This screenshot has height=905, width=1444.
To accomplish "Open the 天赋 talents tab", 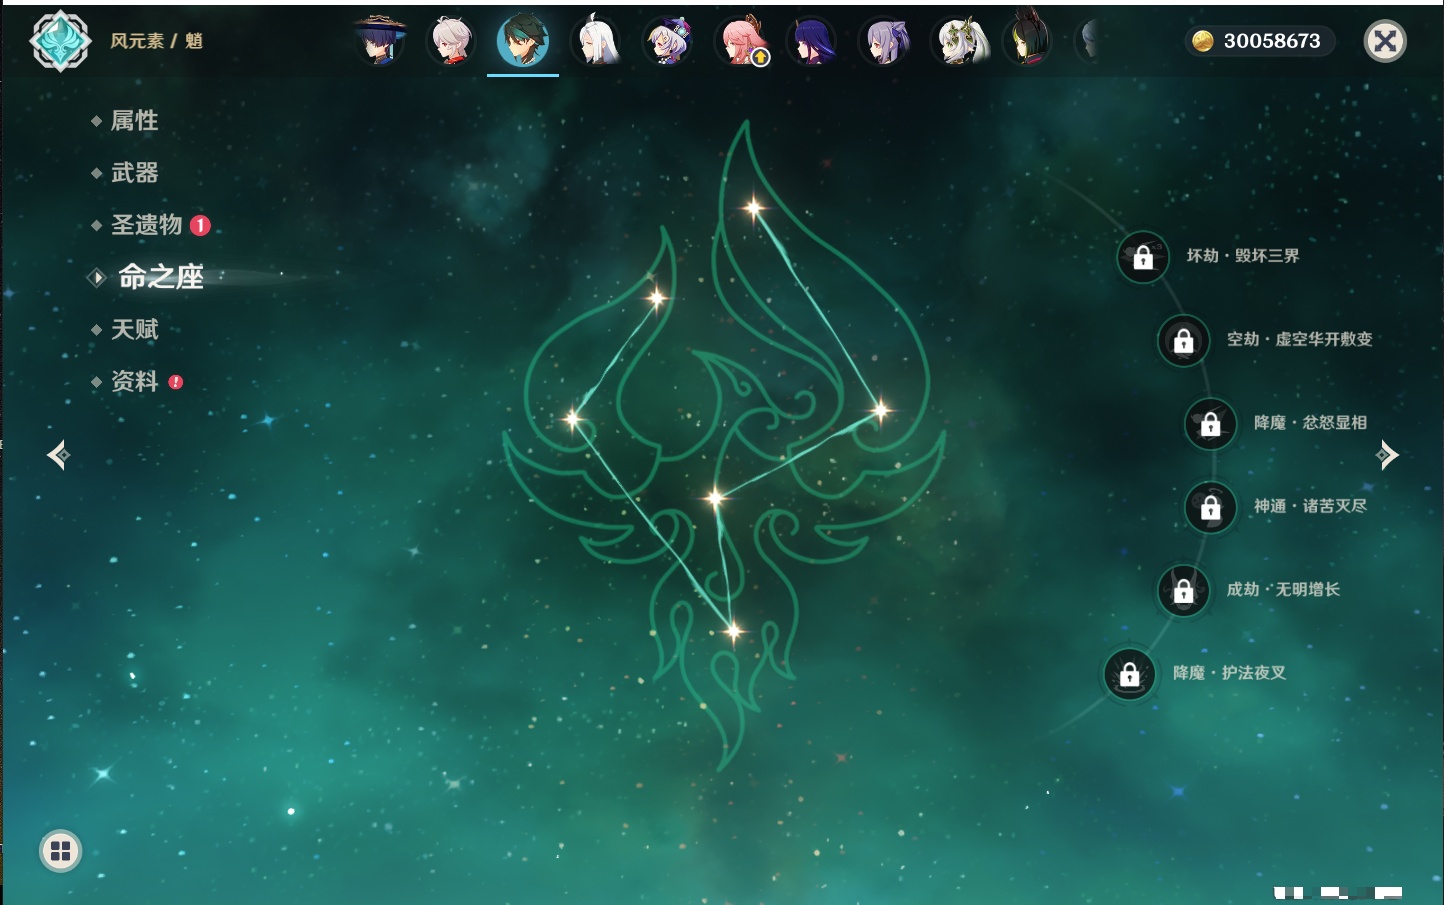I will (134, 329).
